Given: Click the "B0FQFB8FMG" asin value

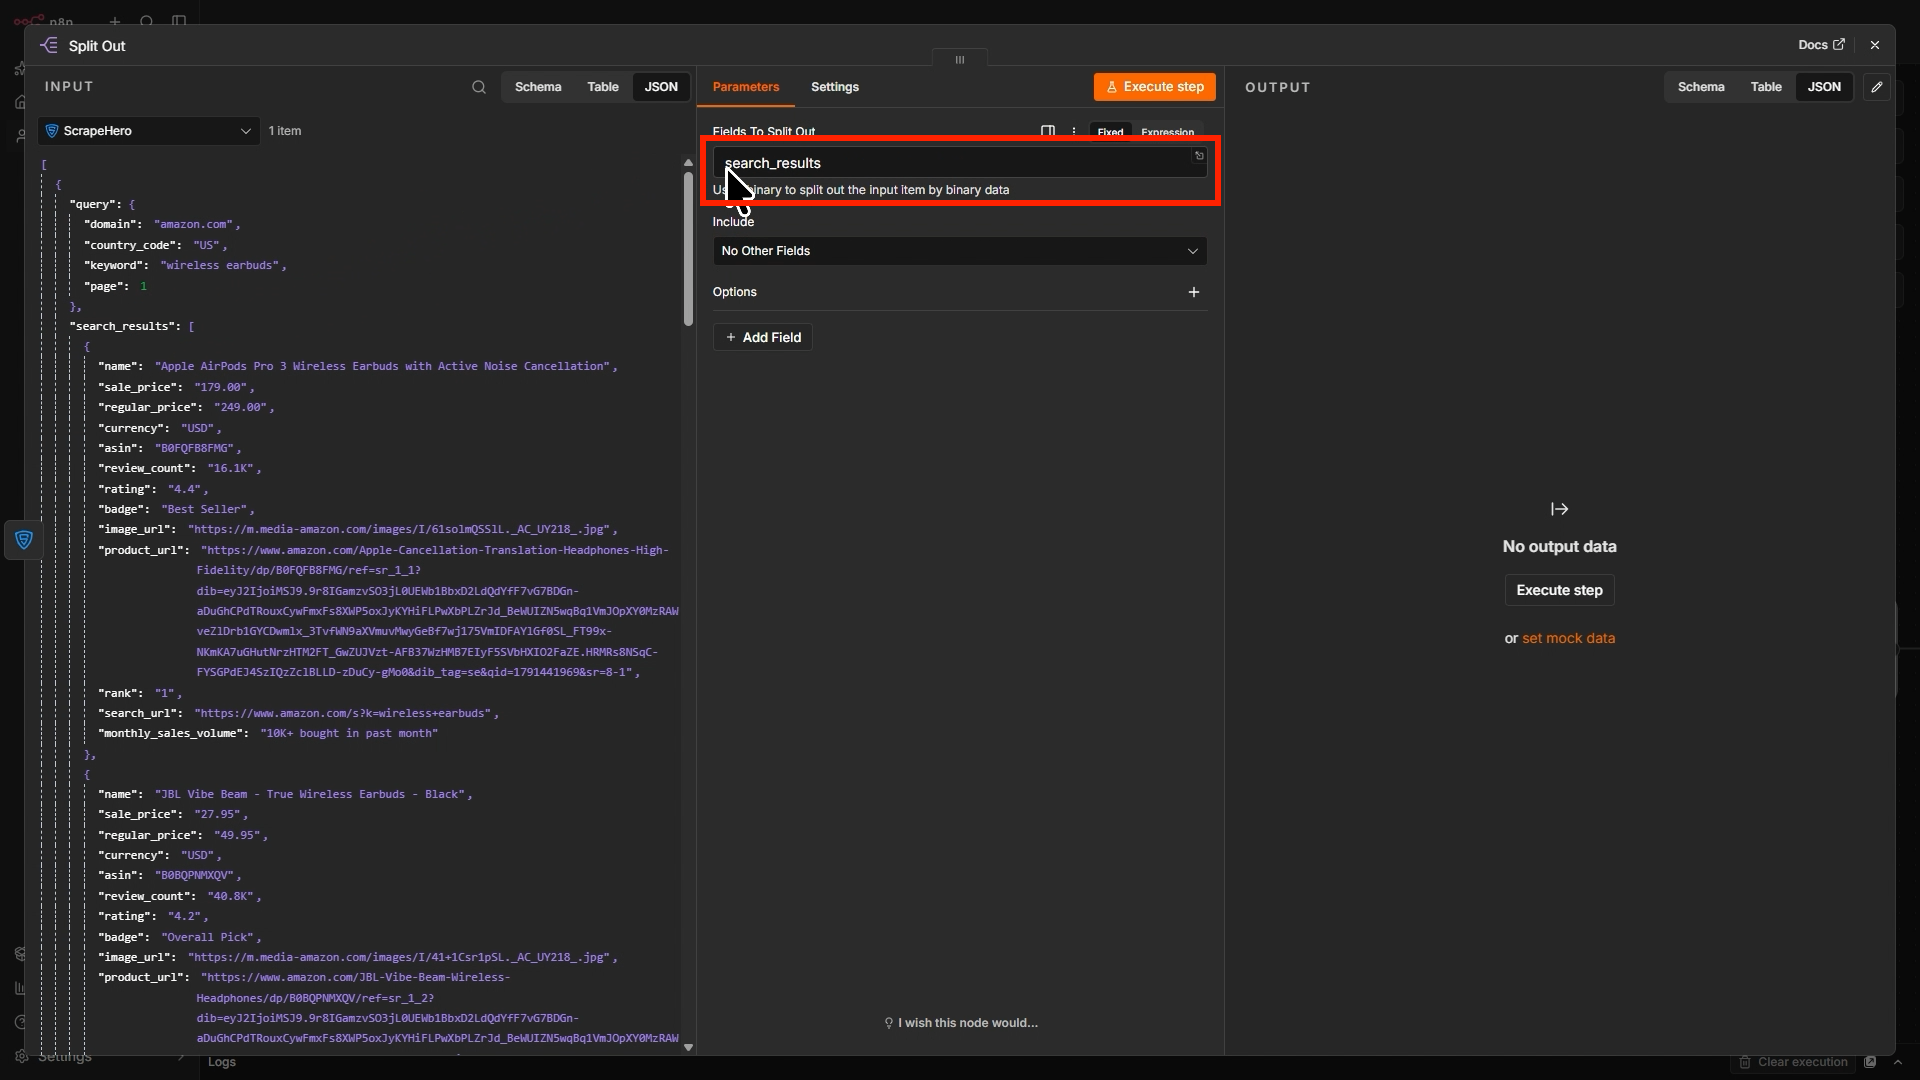Looking at the screenshot, I should coord(195,448).
